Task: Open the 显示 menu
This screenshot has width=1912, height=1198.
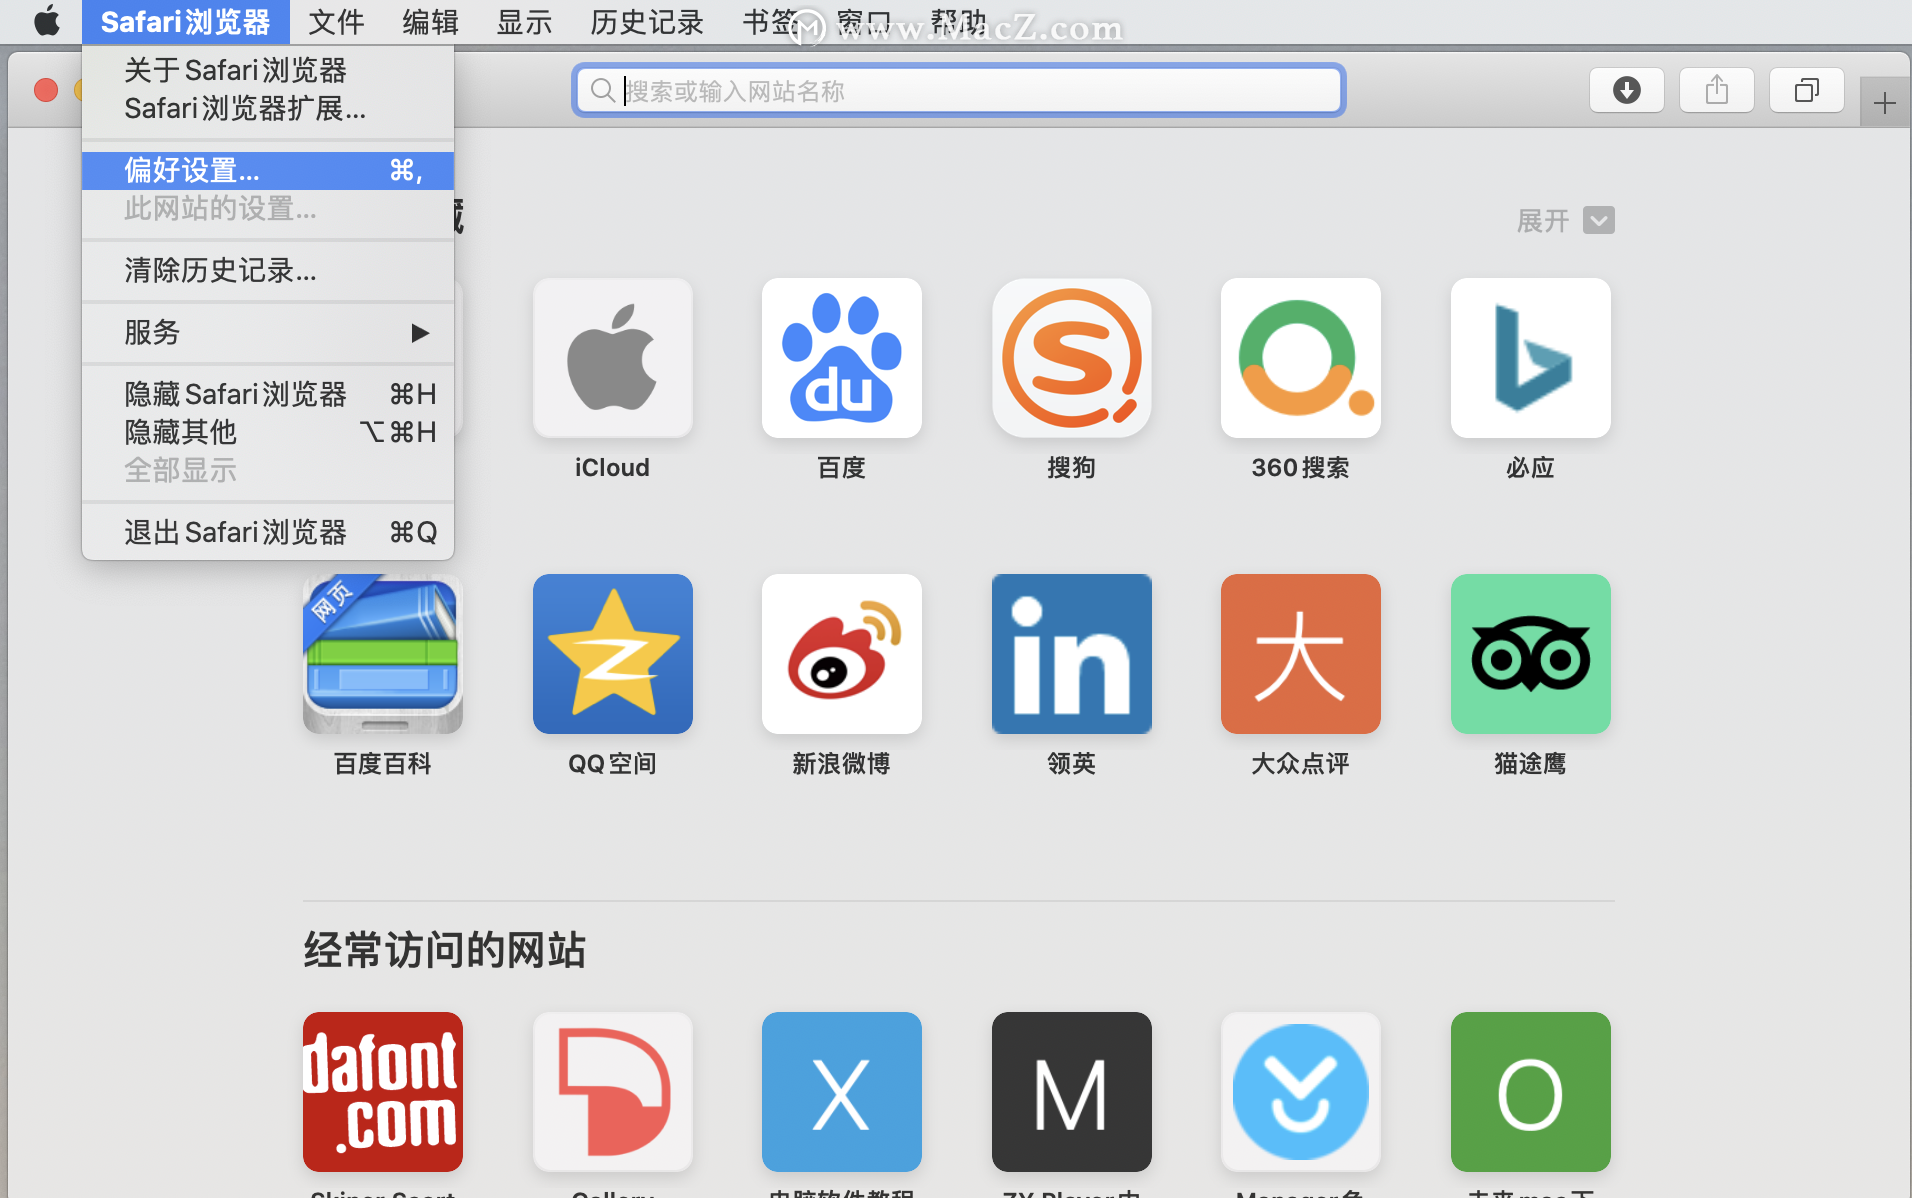Action: pyautogui.click(x=524, y=21)
